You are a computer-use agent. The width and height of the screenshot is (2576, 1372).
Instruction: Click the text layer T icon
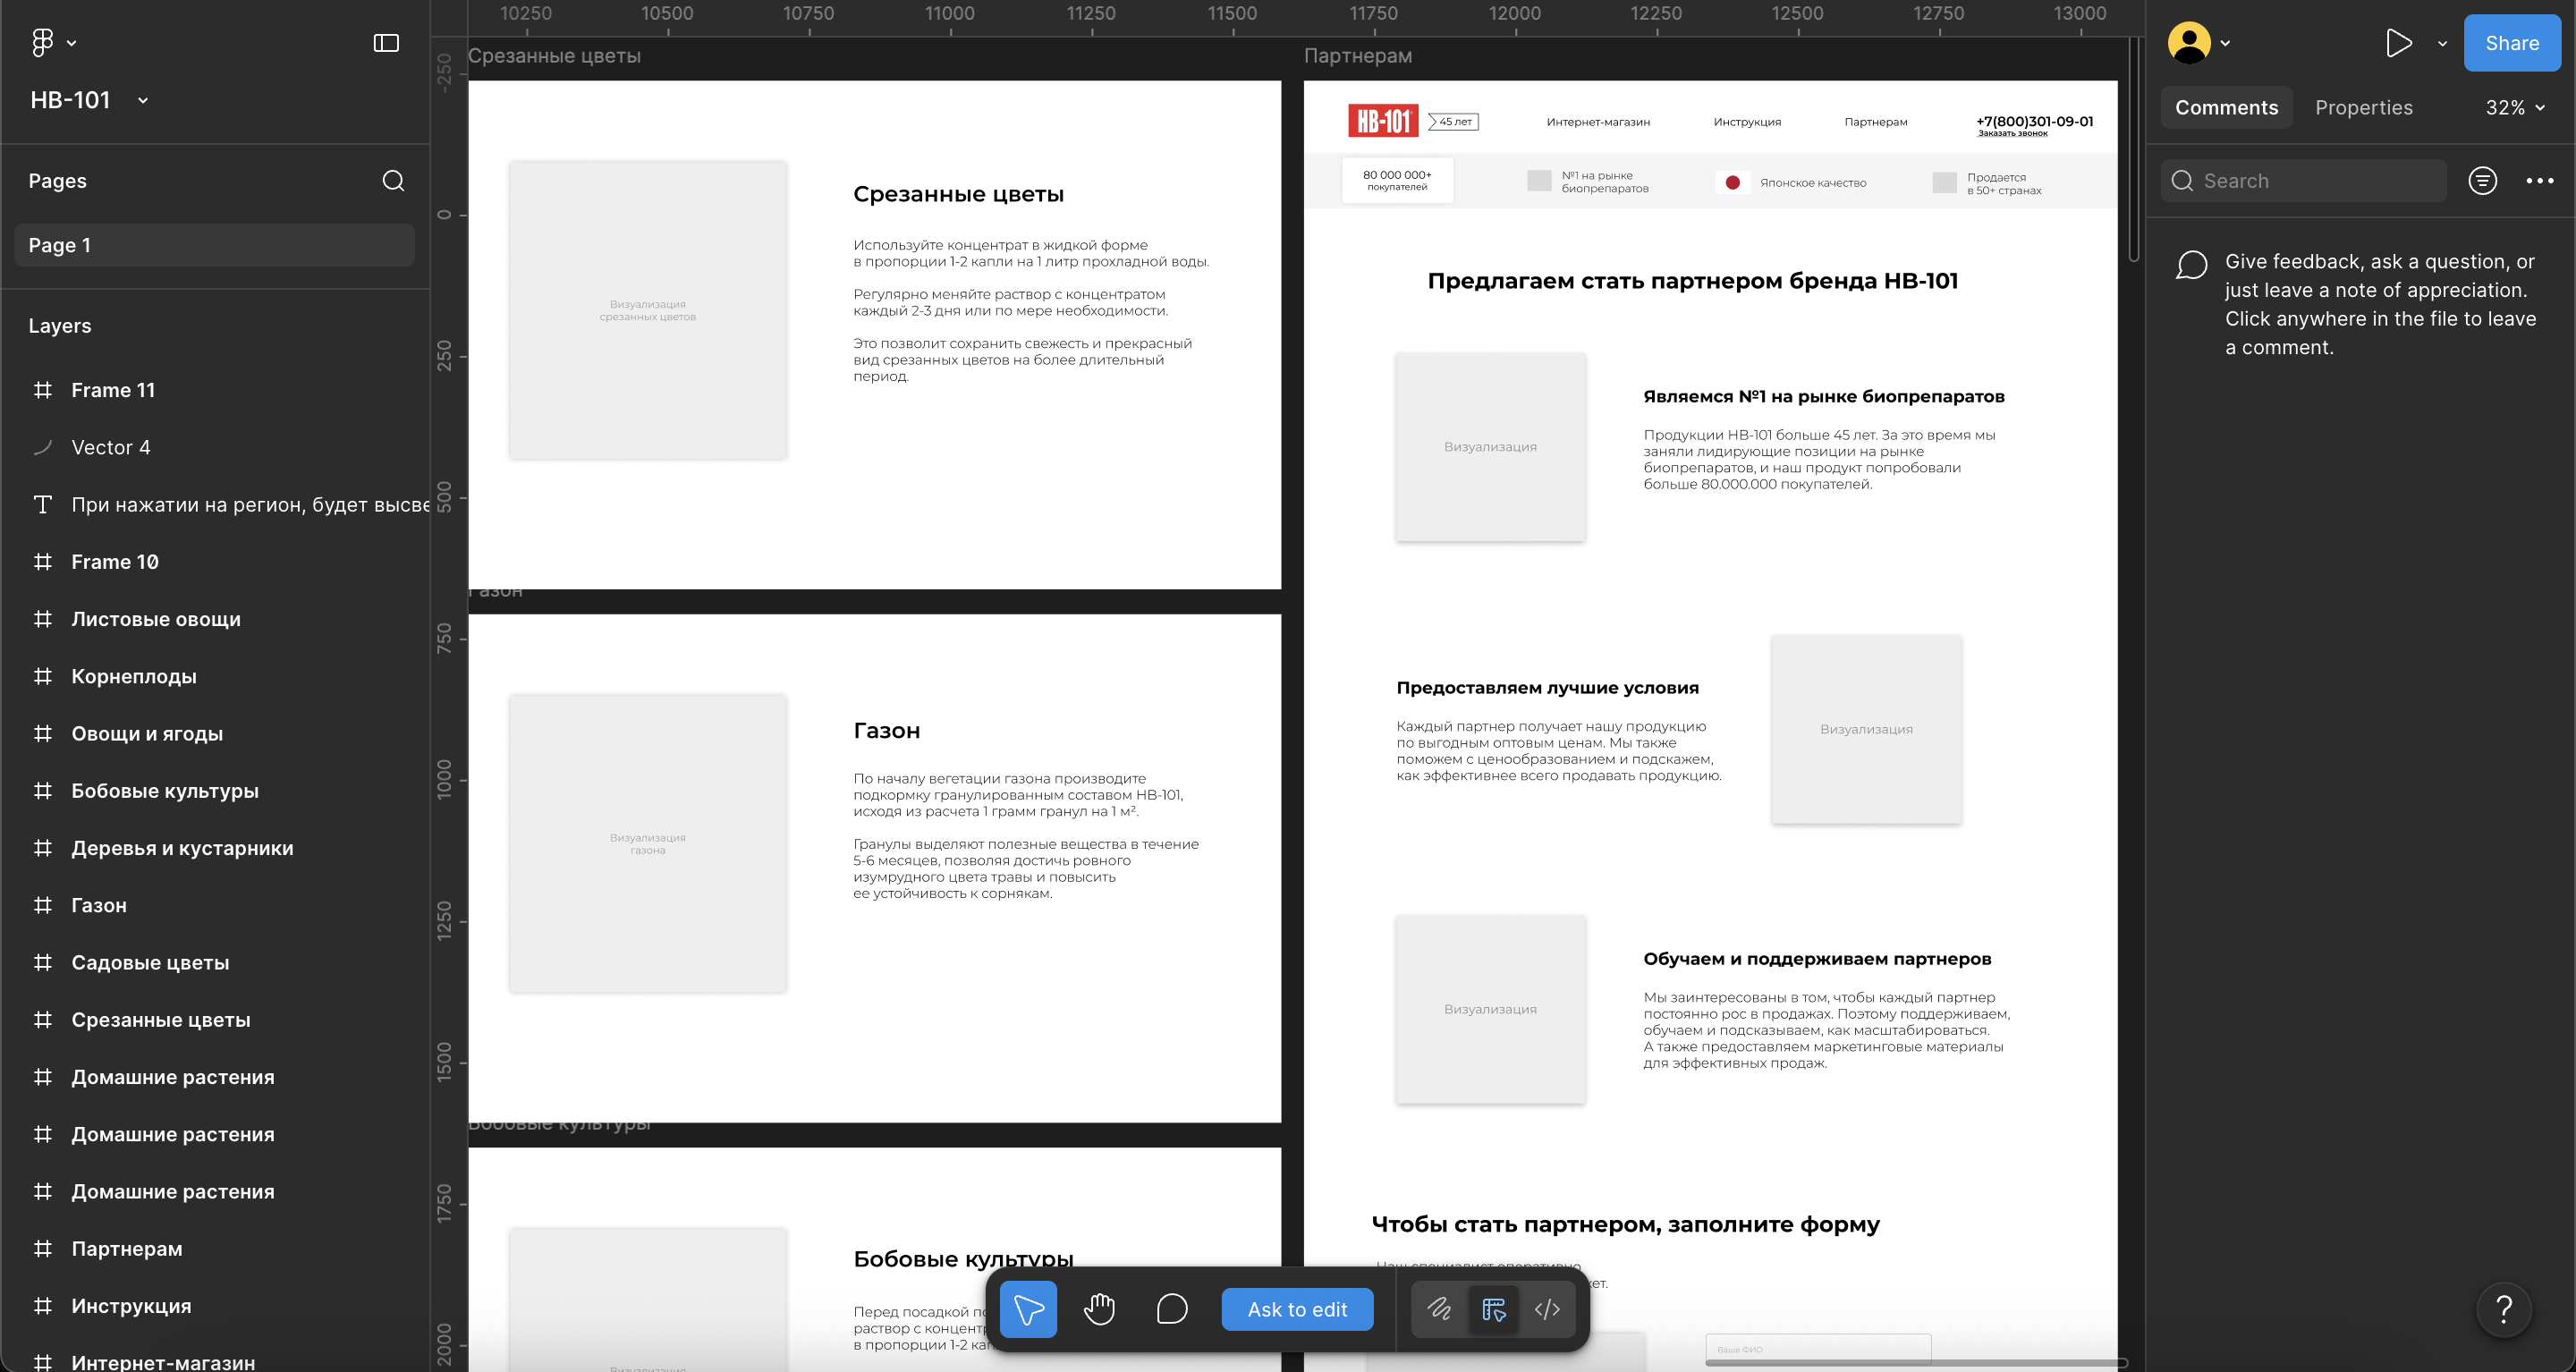click(43, 504)
